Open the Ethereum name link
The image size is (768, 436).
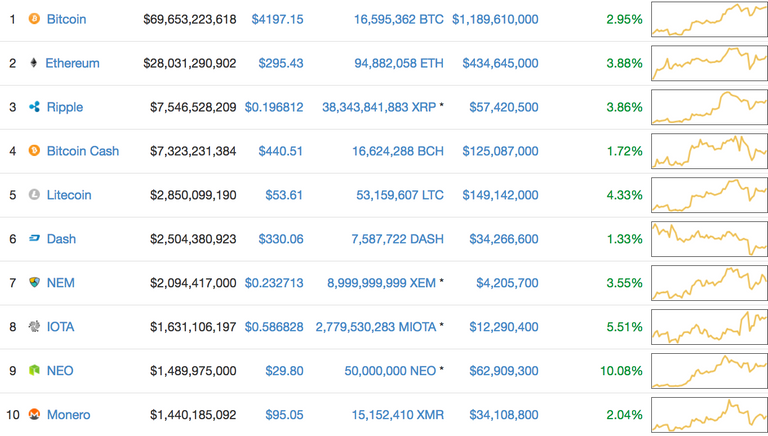point(72,63)
